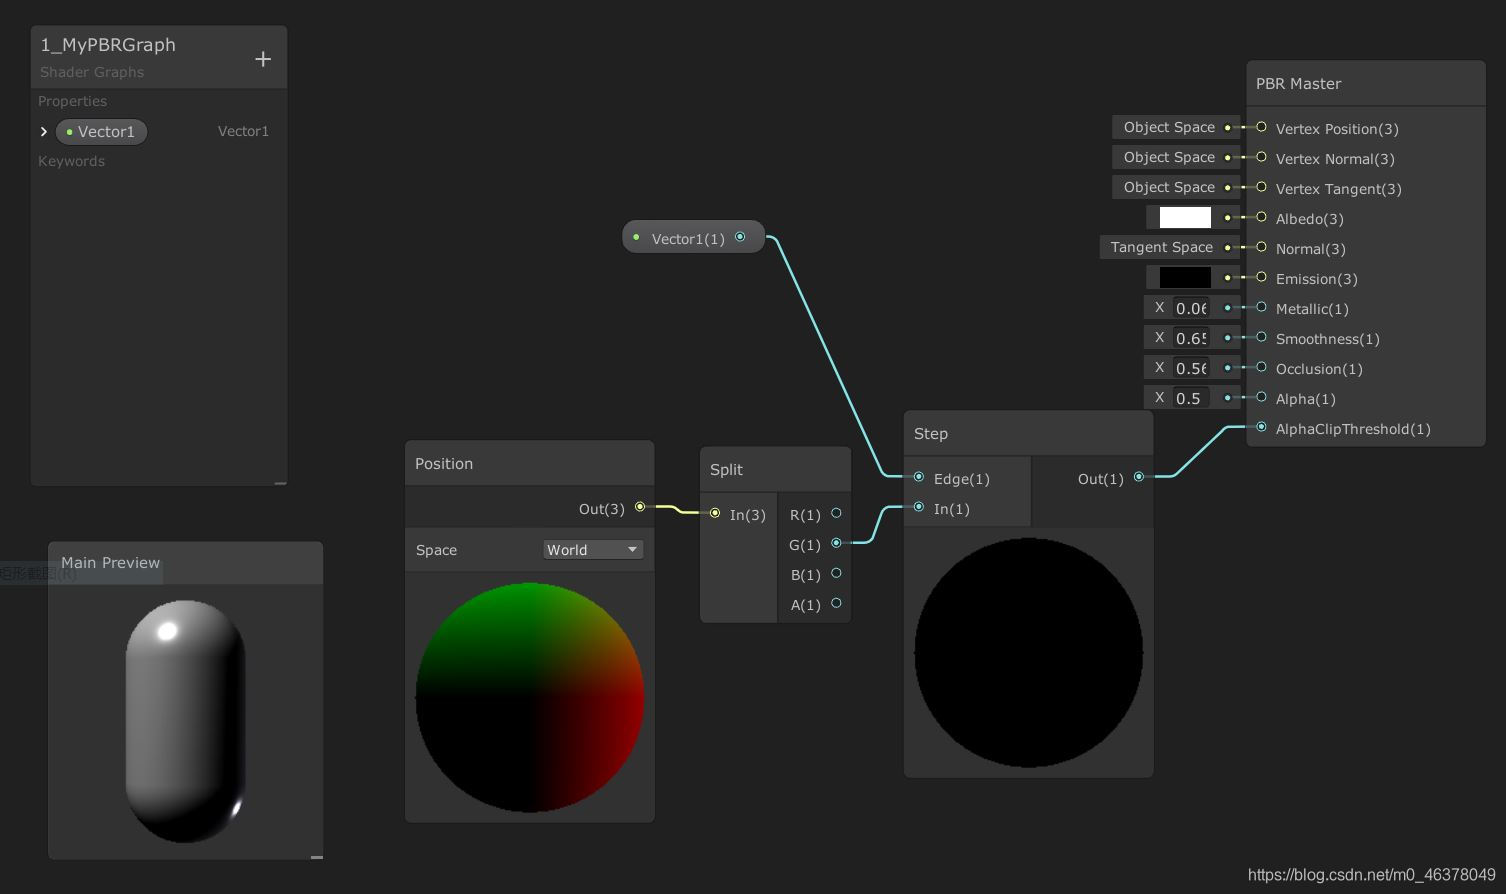Click the Alpha(1) input port
The image size is (1506, 894).
click(1261, 397)
